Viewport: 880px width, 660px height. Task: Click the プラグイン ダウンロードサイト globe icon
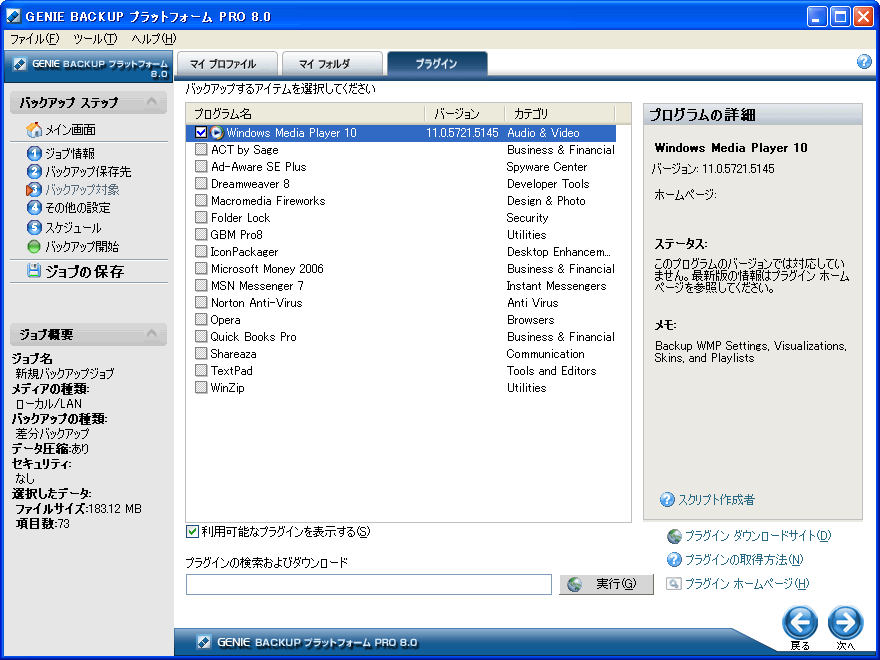point(674,537)
